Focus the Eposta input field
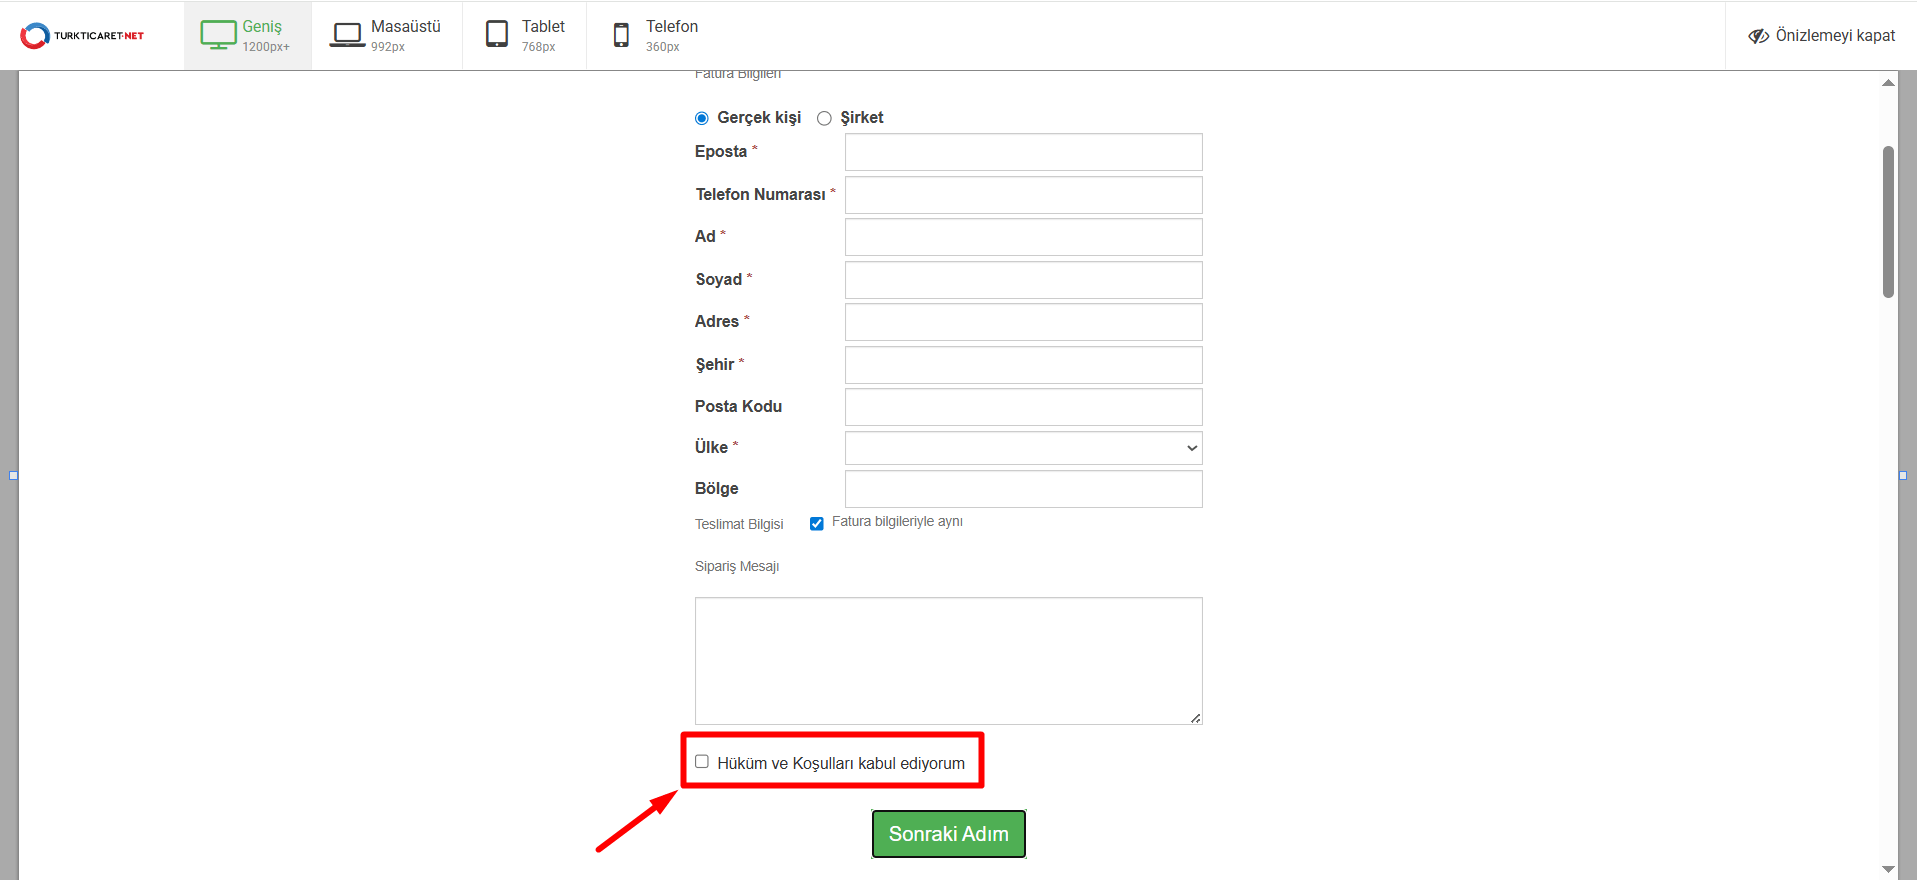1917x880 pixels. coord(1023,152)
